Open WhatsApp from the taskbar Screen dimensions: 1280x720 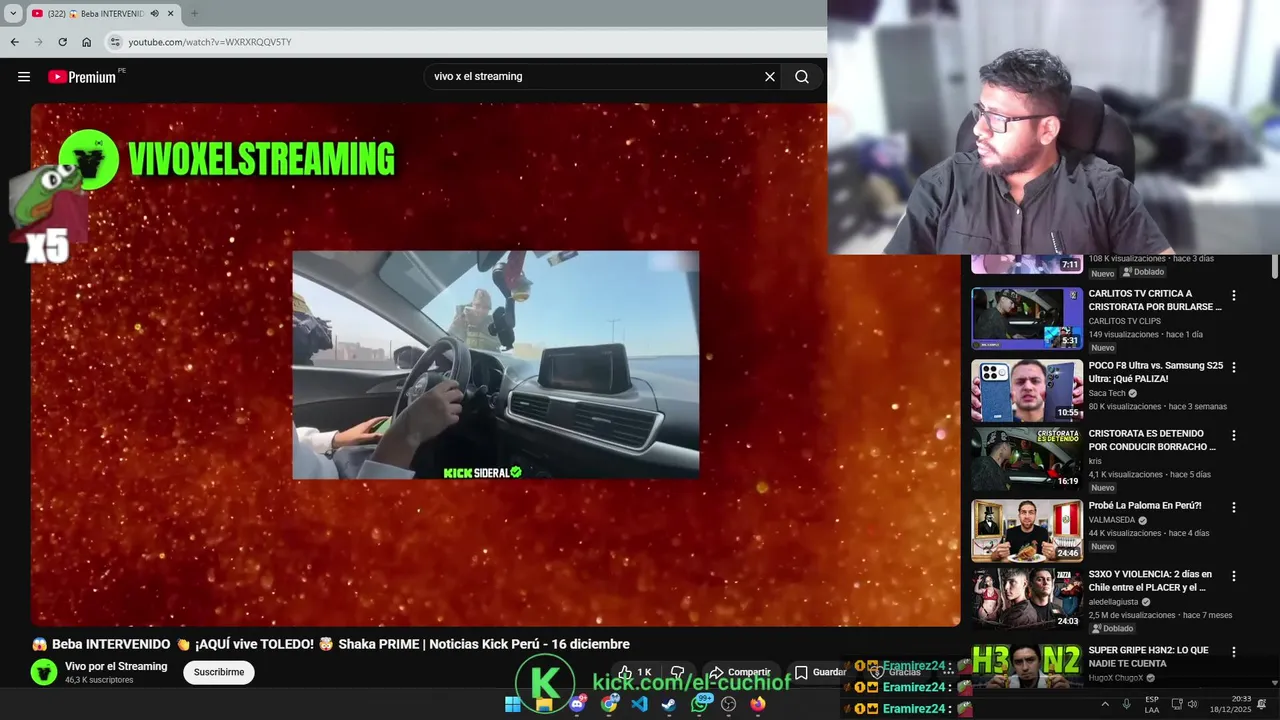700,704
